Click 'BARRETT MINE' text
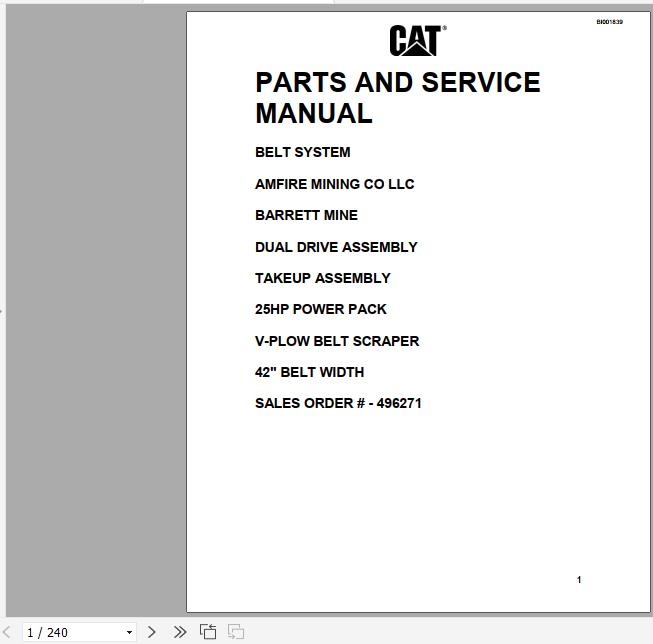The height and width of the screenshot is (644, 653). click(x=307, y=215)
